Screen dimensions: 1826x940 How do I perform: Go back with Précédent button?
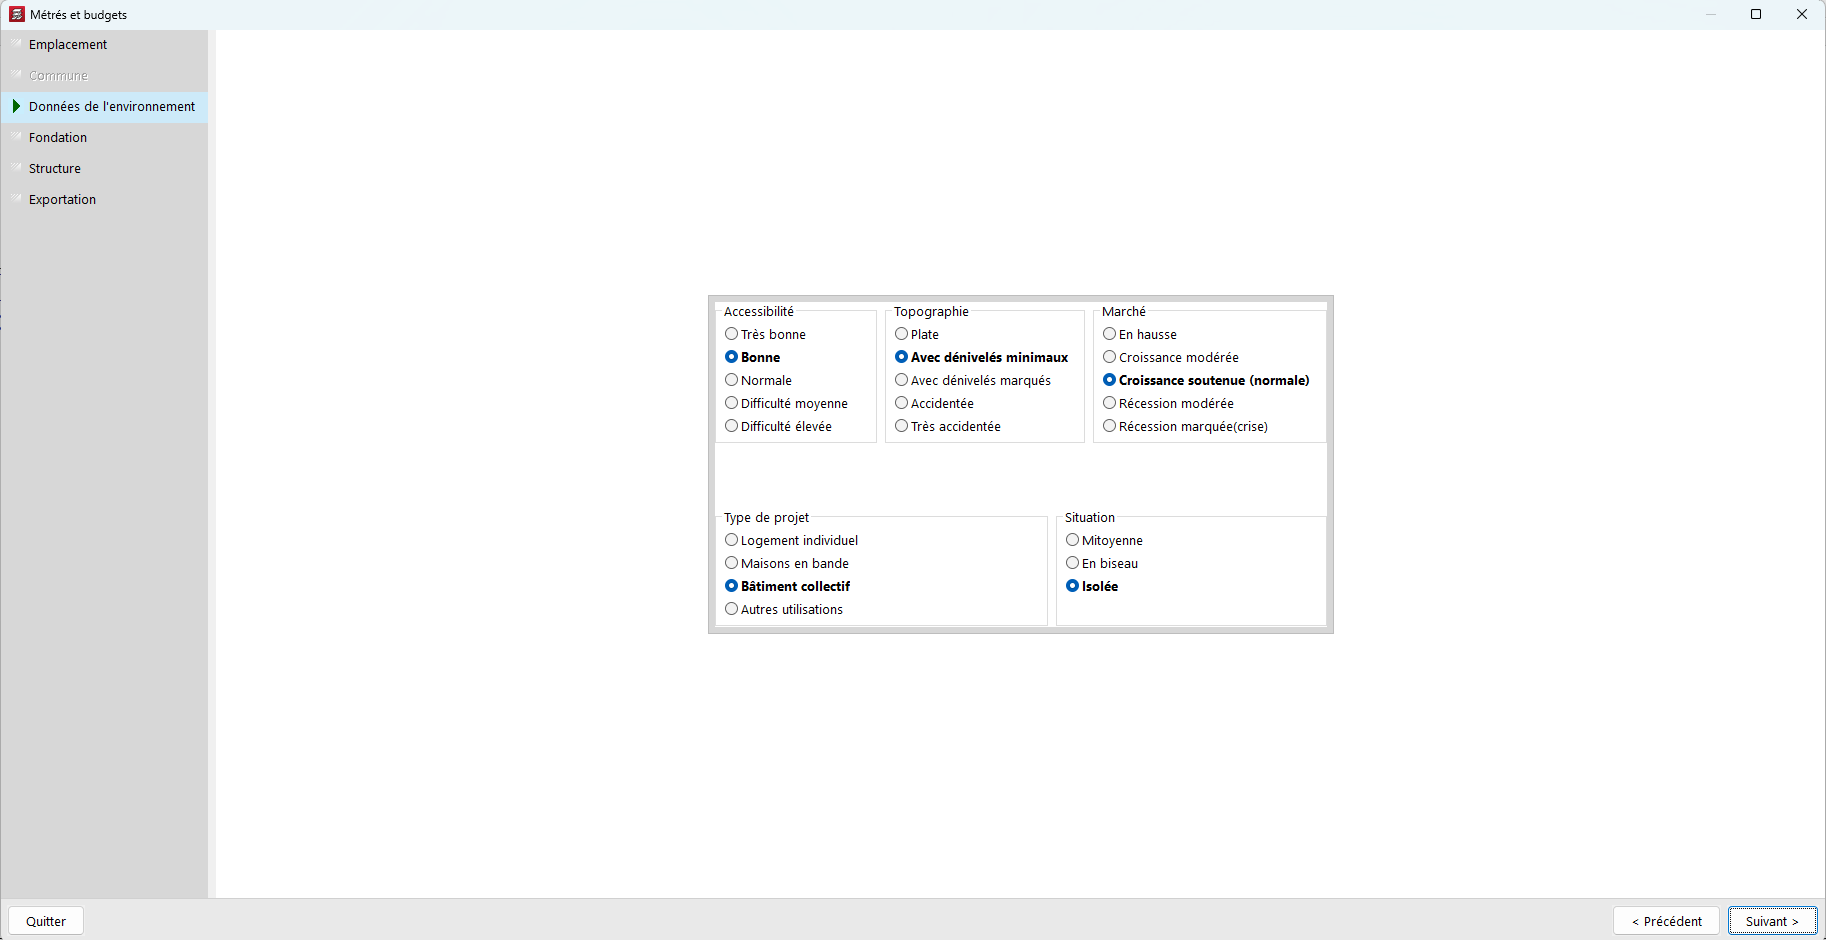[1666, 921]
